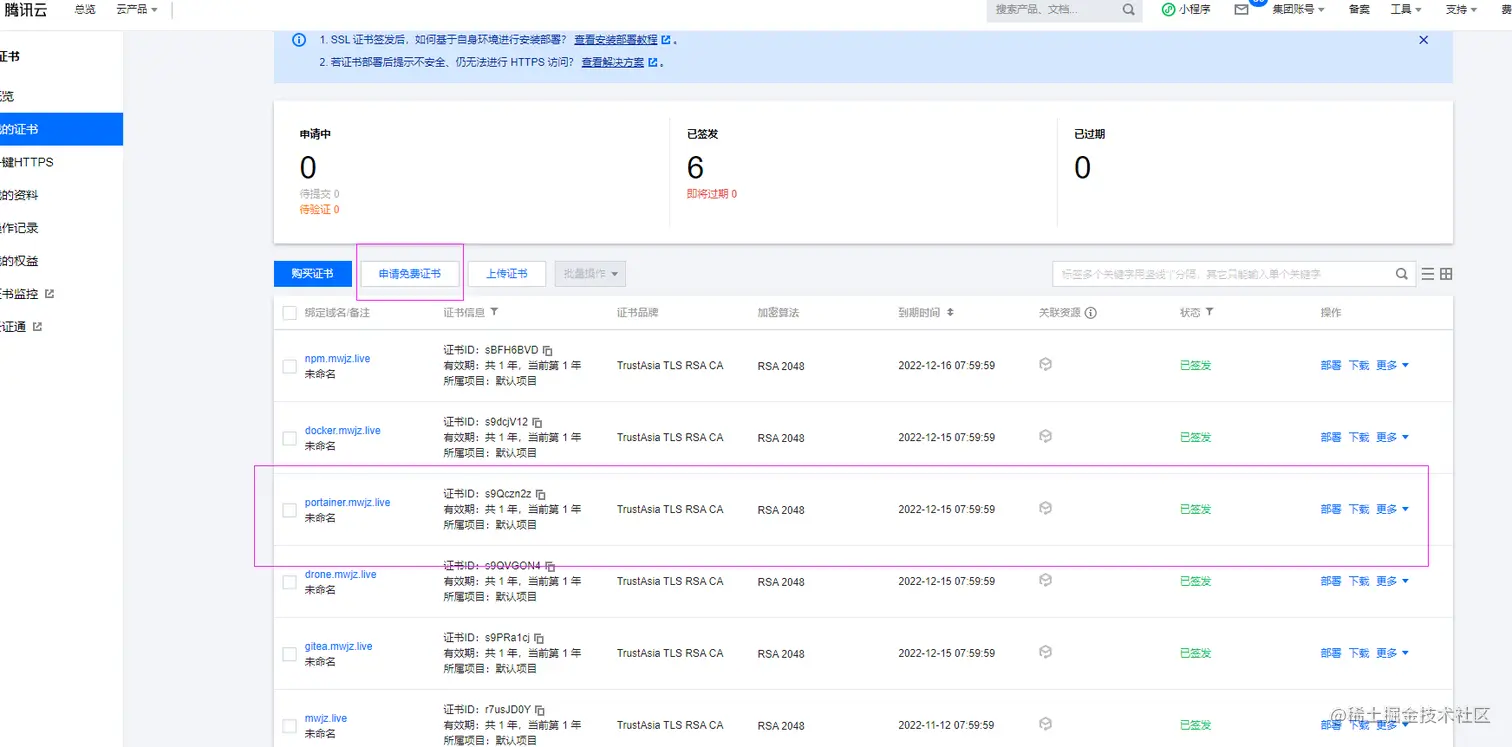The width and height of the screenshot is (1512, 747).
Task: Expand the 集团账号 dropdown
Action: 1298,9
